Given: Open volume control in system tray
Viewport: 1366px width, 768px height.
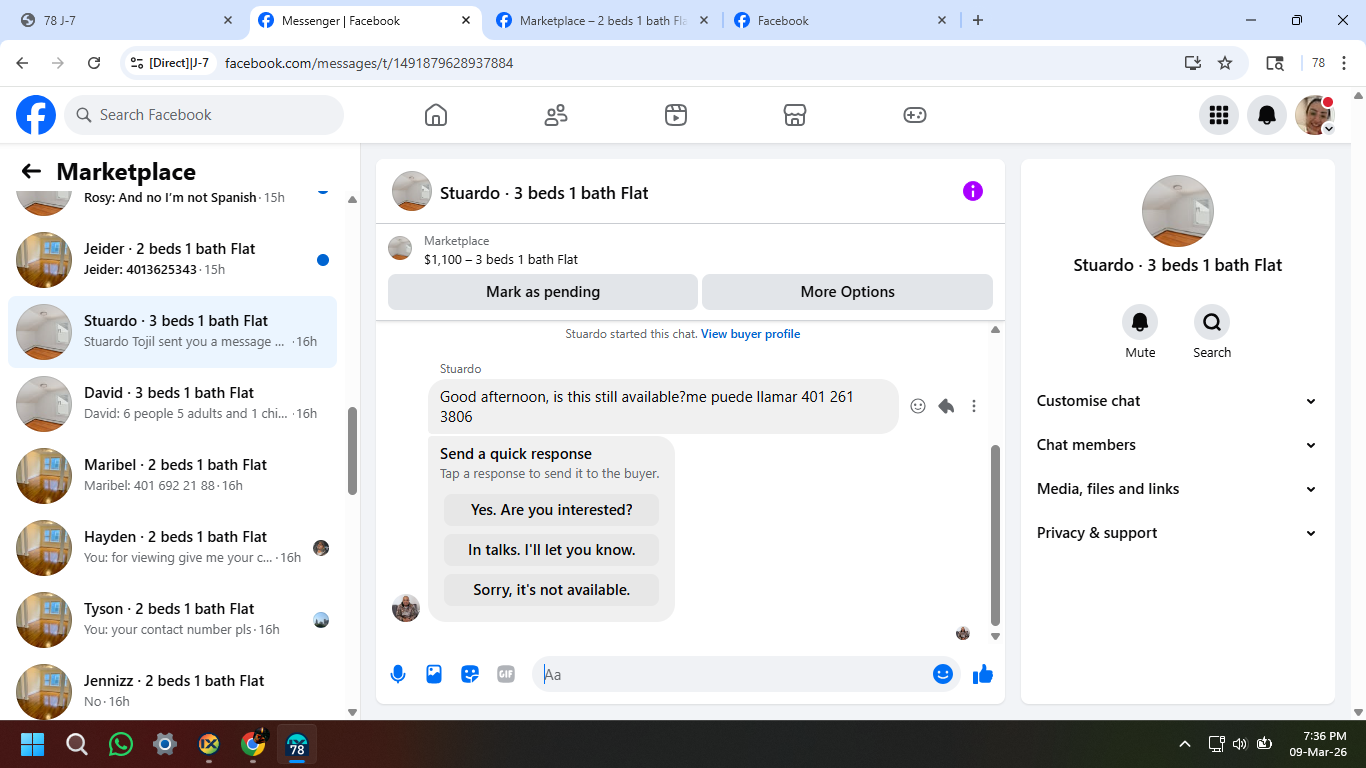Looking at the screenshot, I should point(1240,744).
